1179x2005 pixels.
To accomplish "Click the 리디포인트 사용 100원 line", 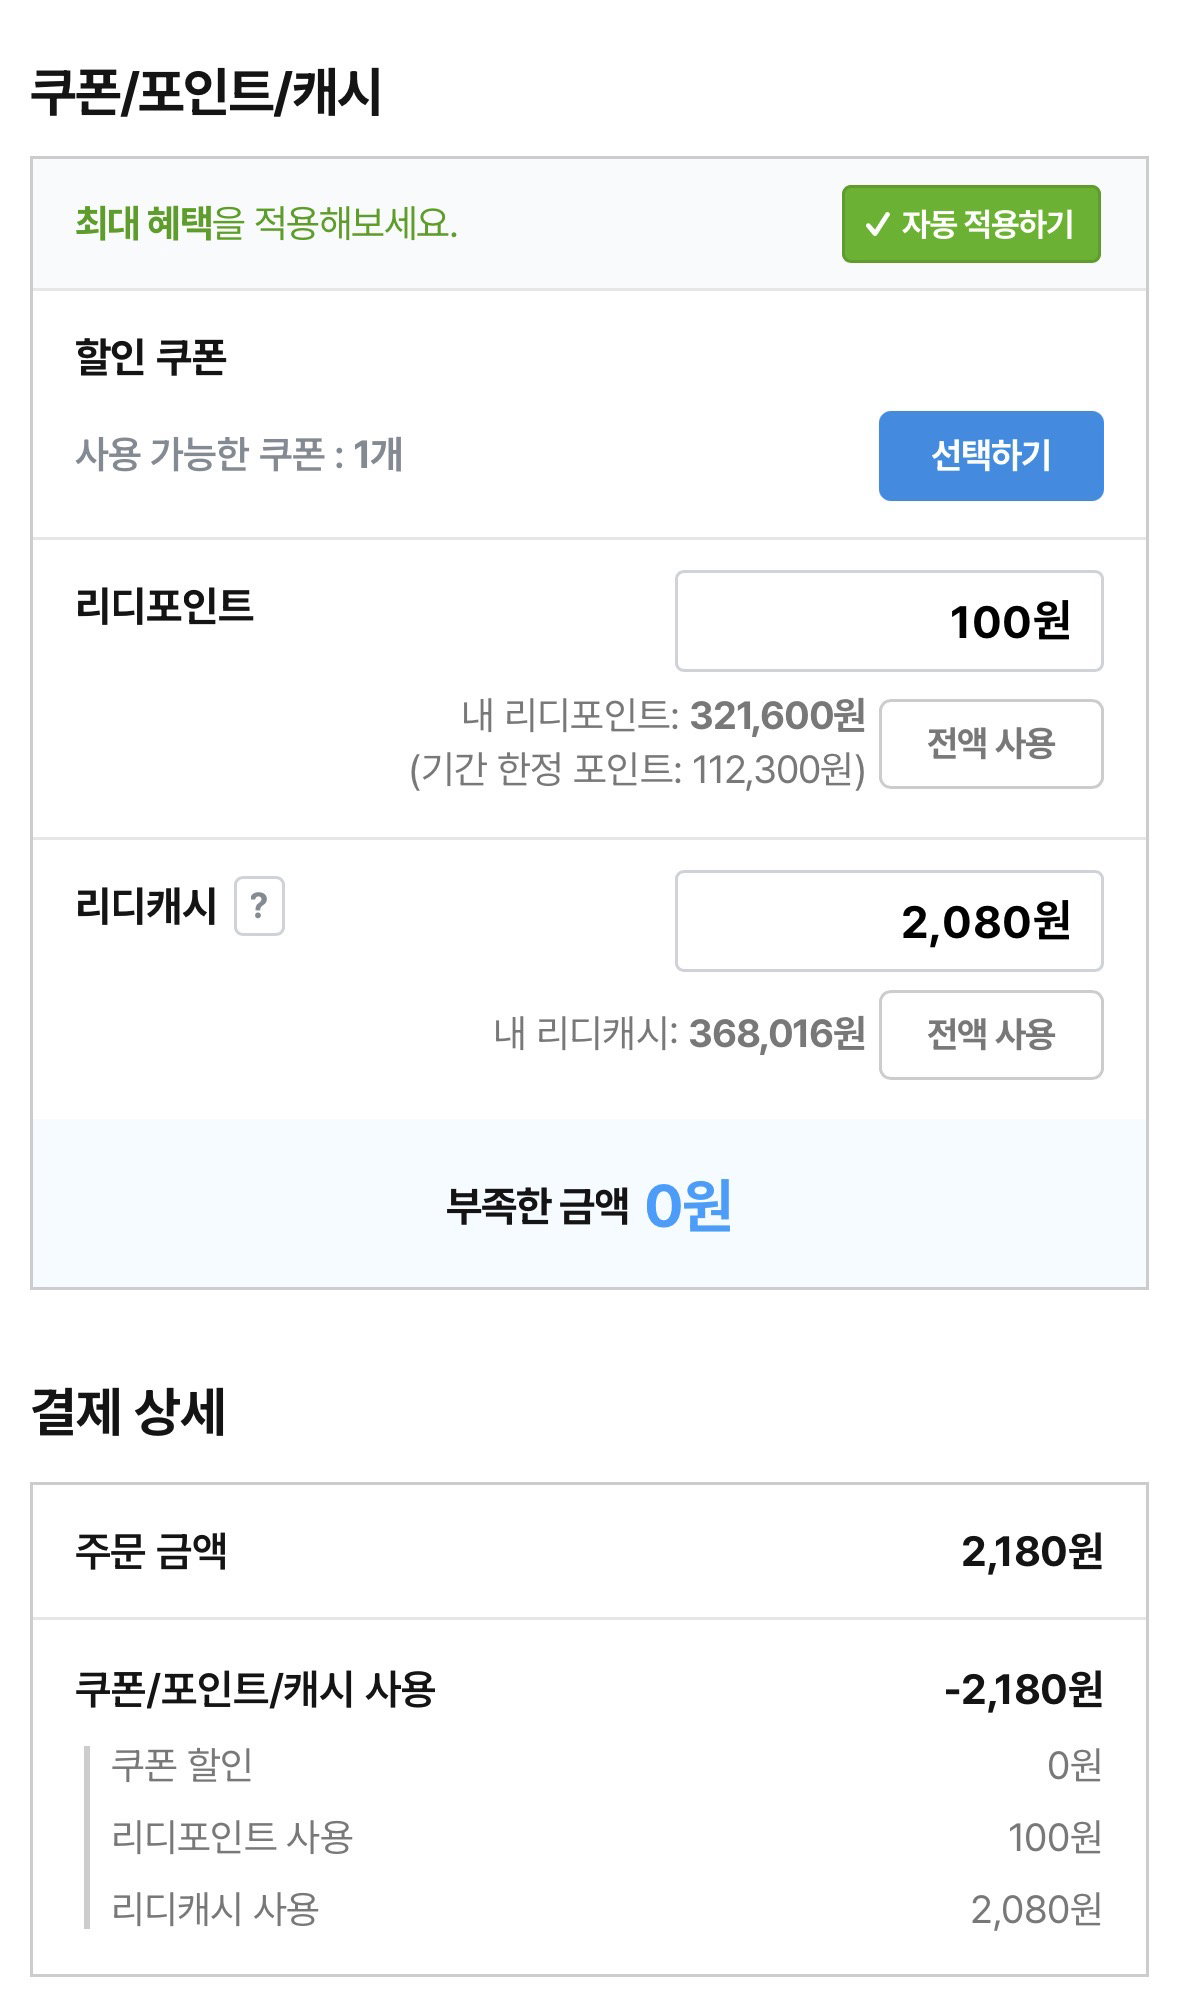I will click(x=606, y=1837).
